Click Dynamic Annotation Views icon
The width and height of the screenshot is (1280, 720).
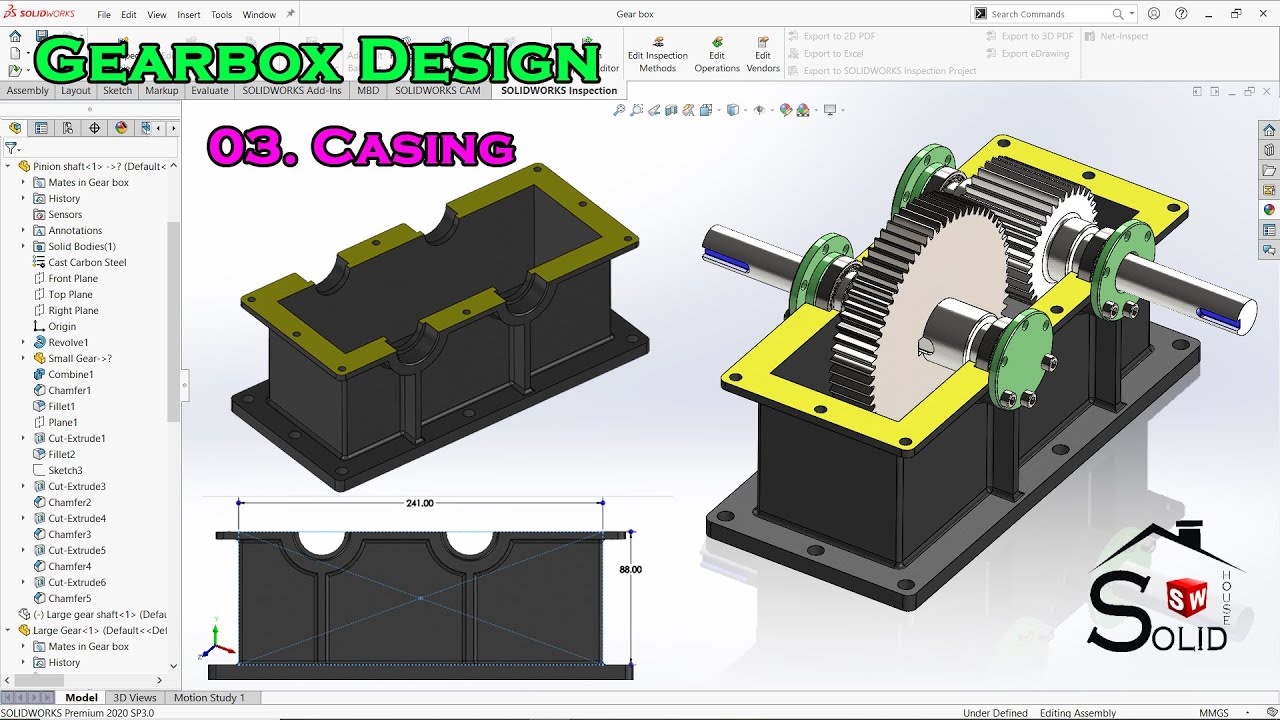tap(688, 110)
